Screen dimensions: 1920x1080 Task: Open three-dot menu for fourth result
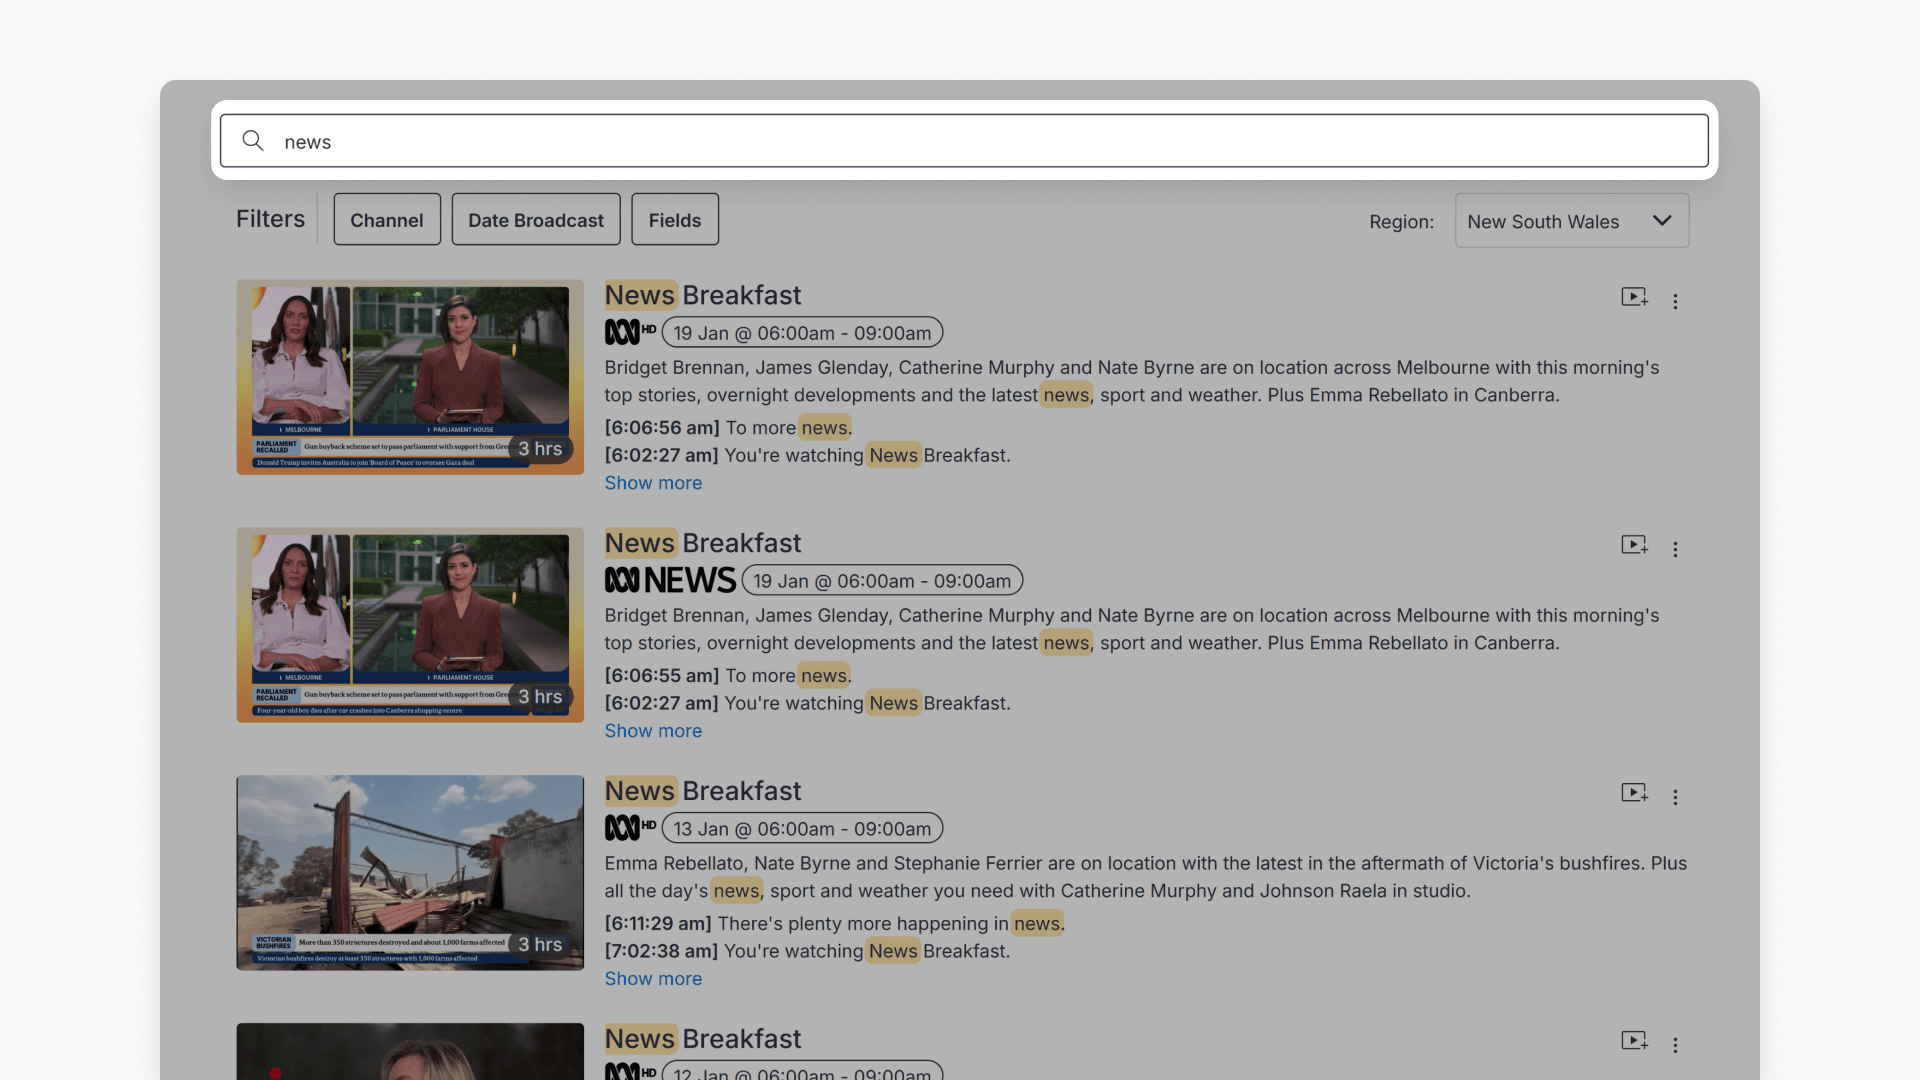(1675, 1045)
